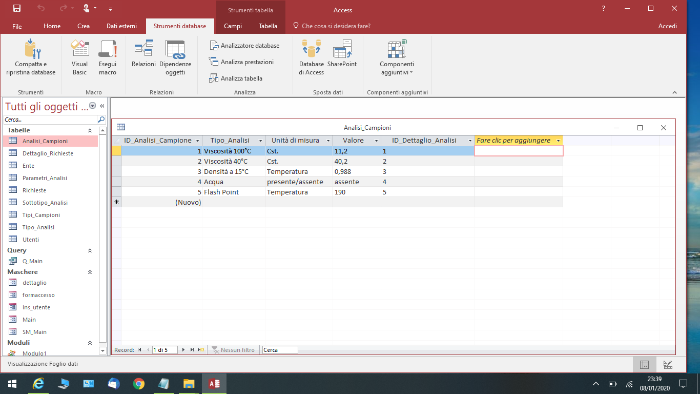Open the File tab
Viewport: 700px width, 394px height.
[x=17, y=26]
